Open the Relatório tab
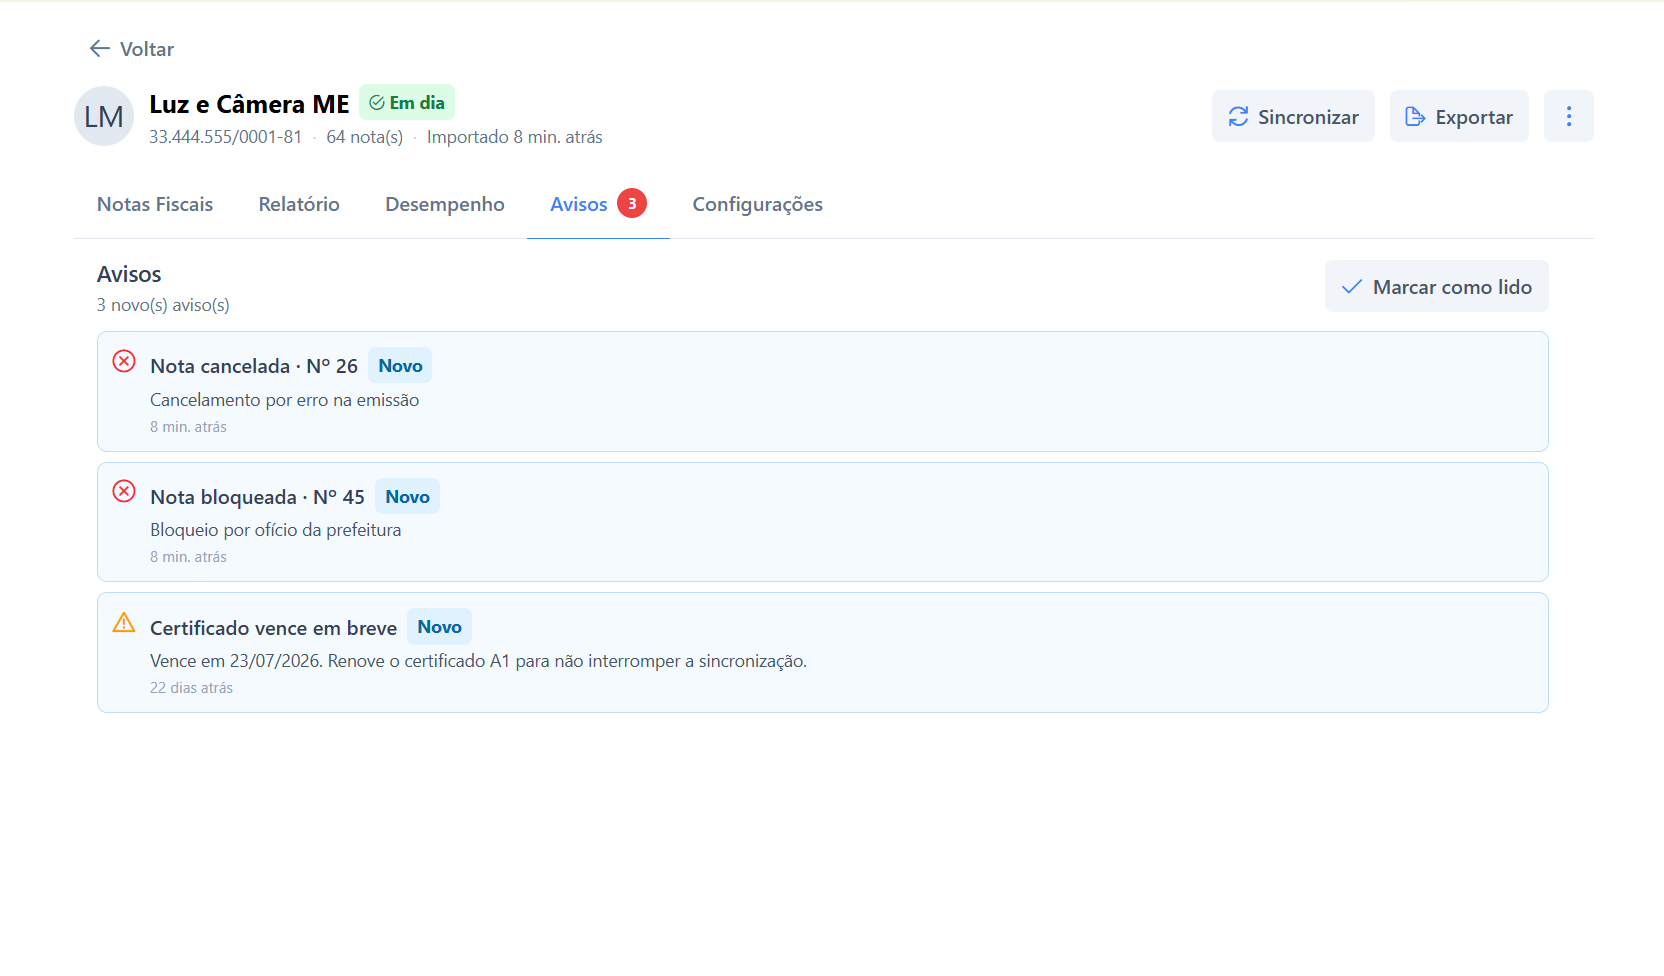Image resolution: width=1664 pixels, height=976 pixels. click(x=299, y=204)
